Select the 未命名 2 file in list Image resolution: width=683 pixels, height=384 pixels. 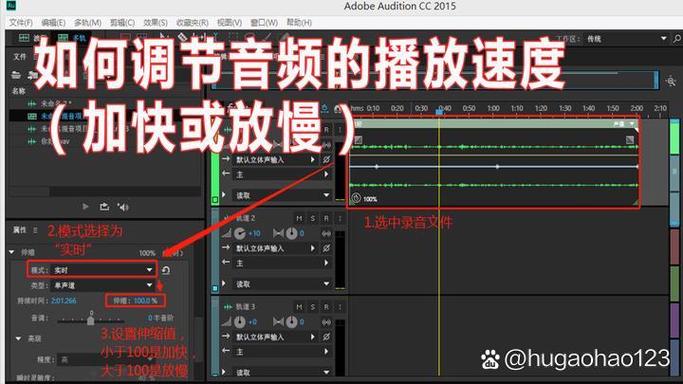(56, 104)
